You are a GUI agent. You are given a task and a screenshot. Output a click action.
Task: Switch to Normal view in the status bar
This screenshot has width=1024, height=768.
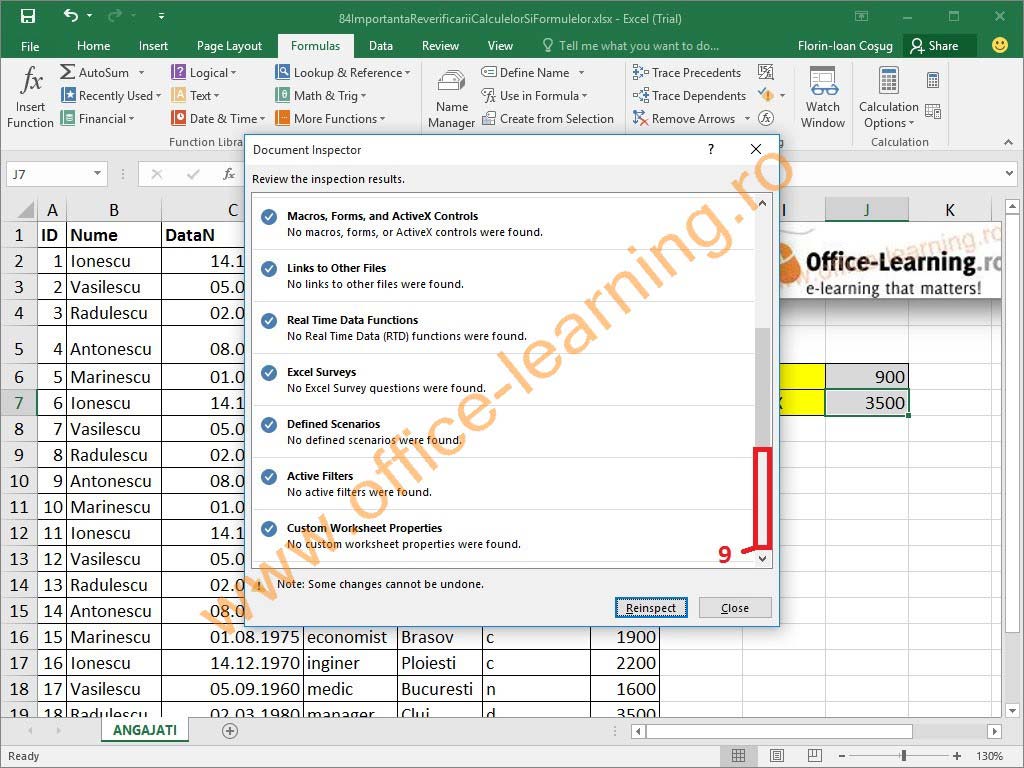(738, 756)
